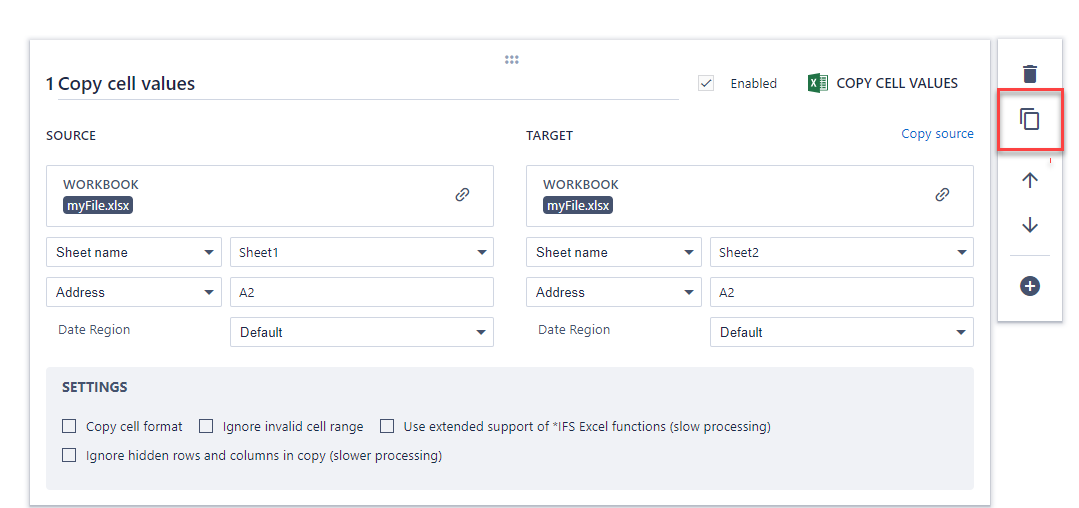Click the source address A2 input field

click(361, 292)
